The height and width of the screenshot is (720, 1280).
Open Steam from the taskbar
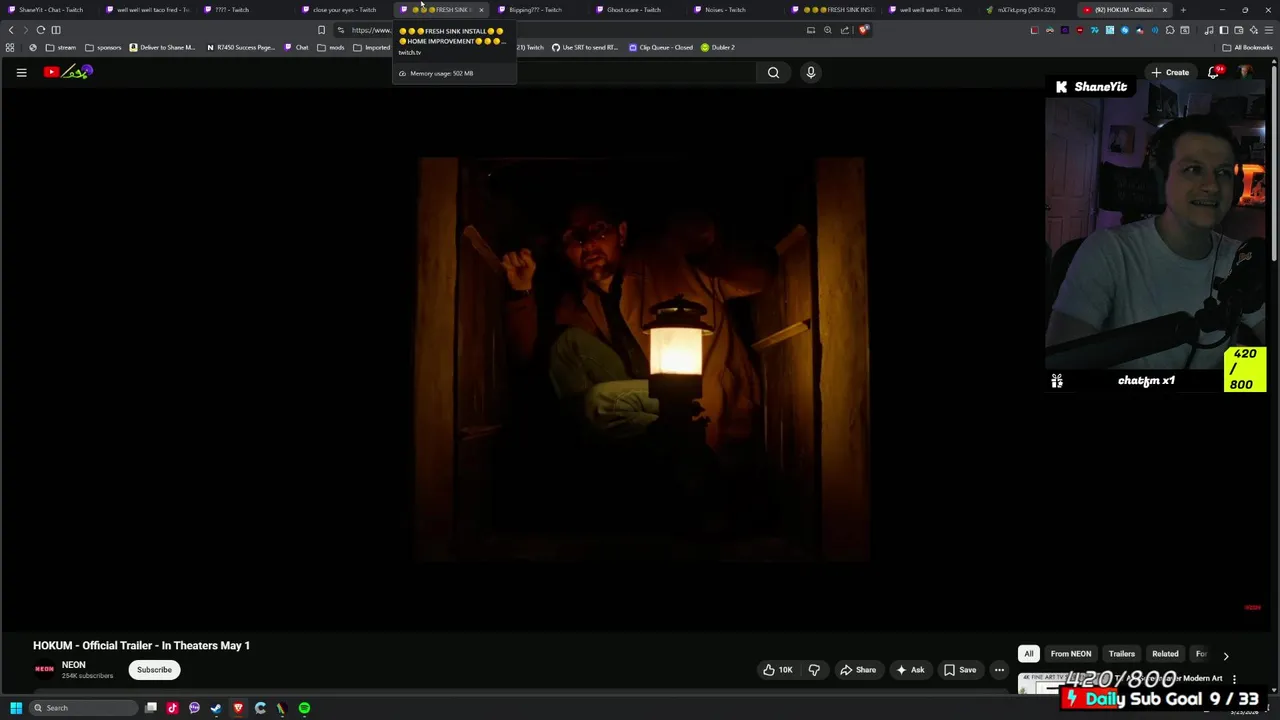216,708
